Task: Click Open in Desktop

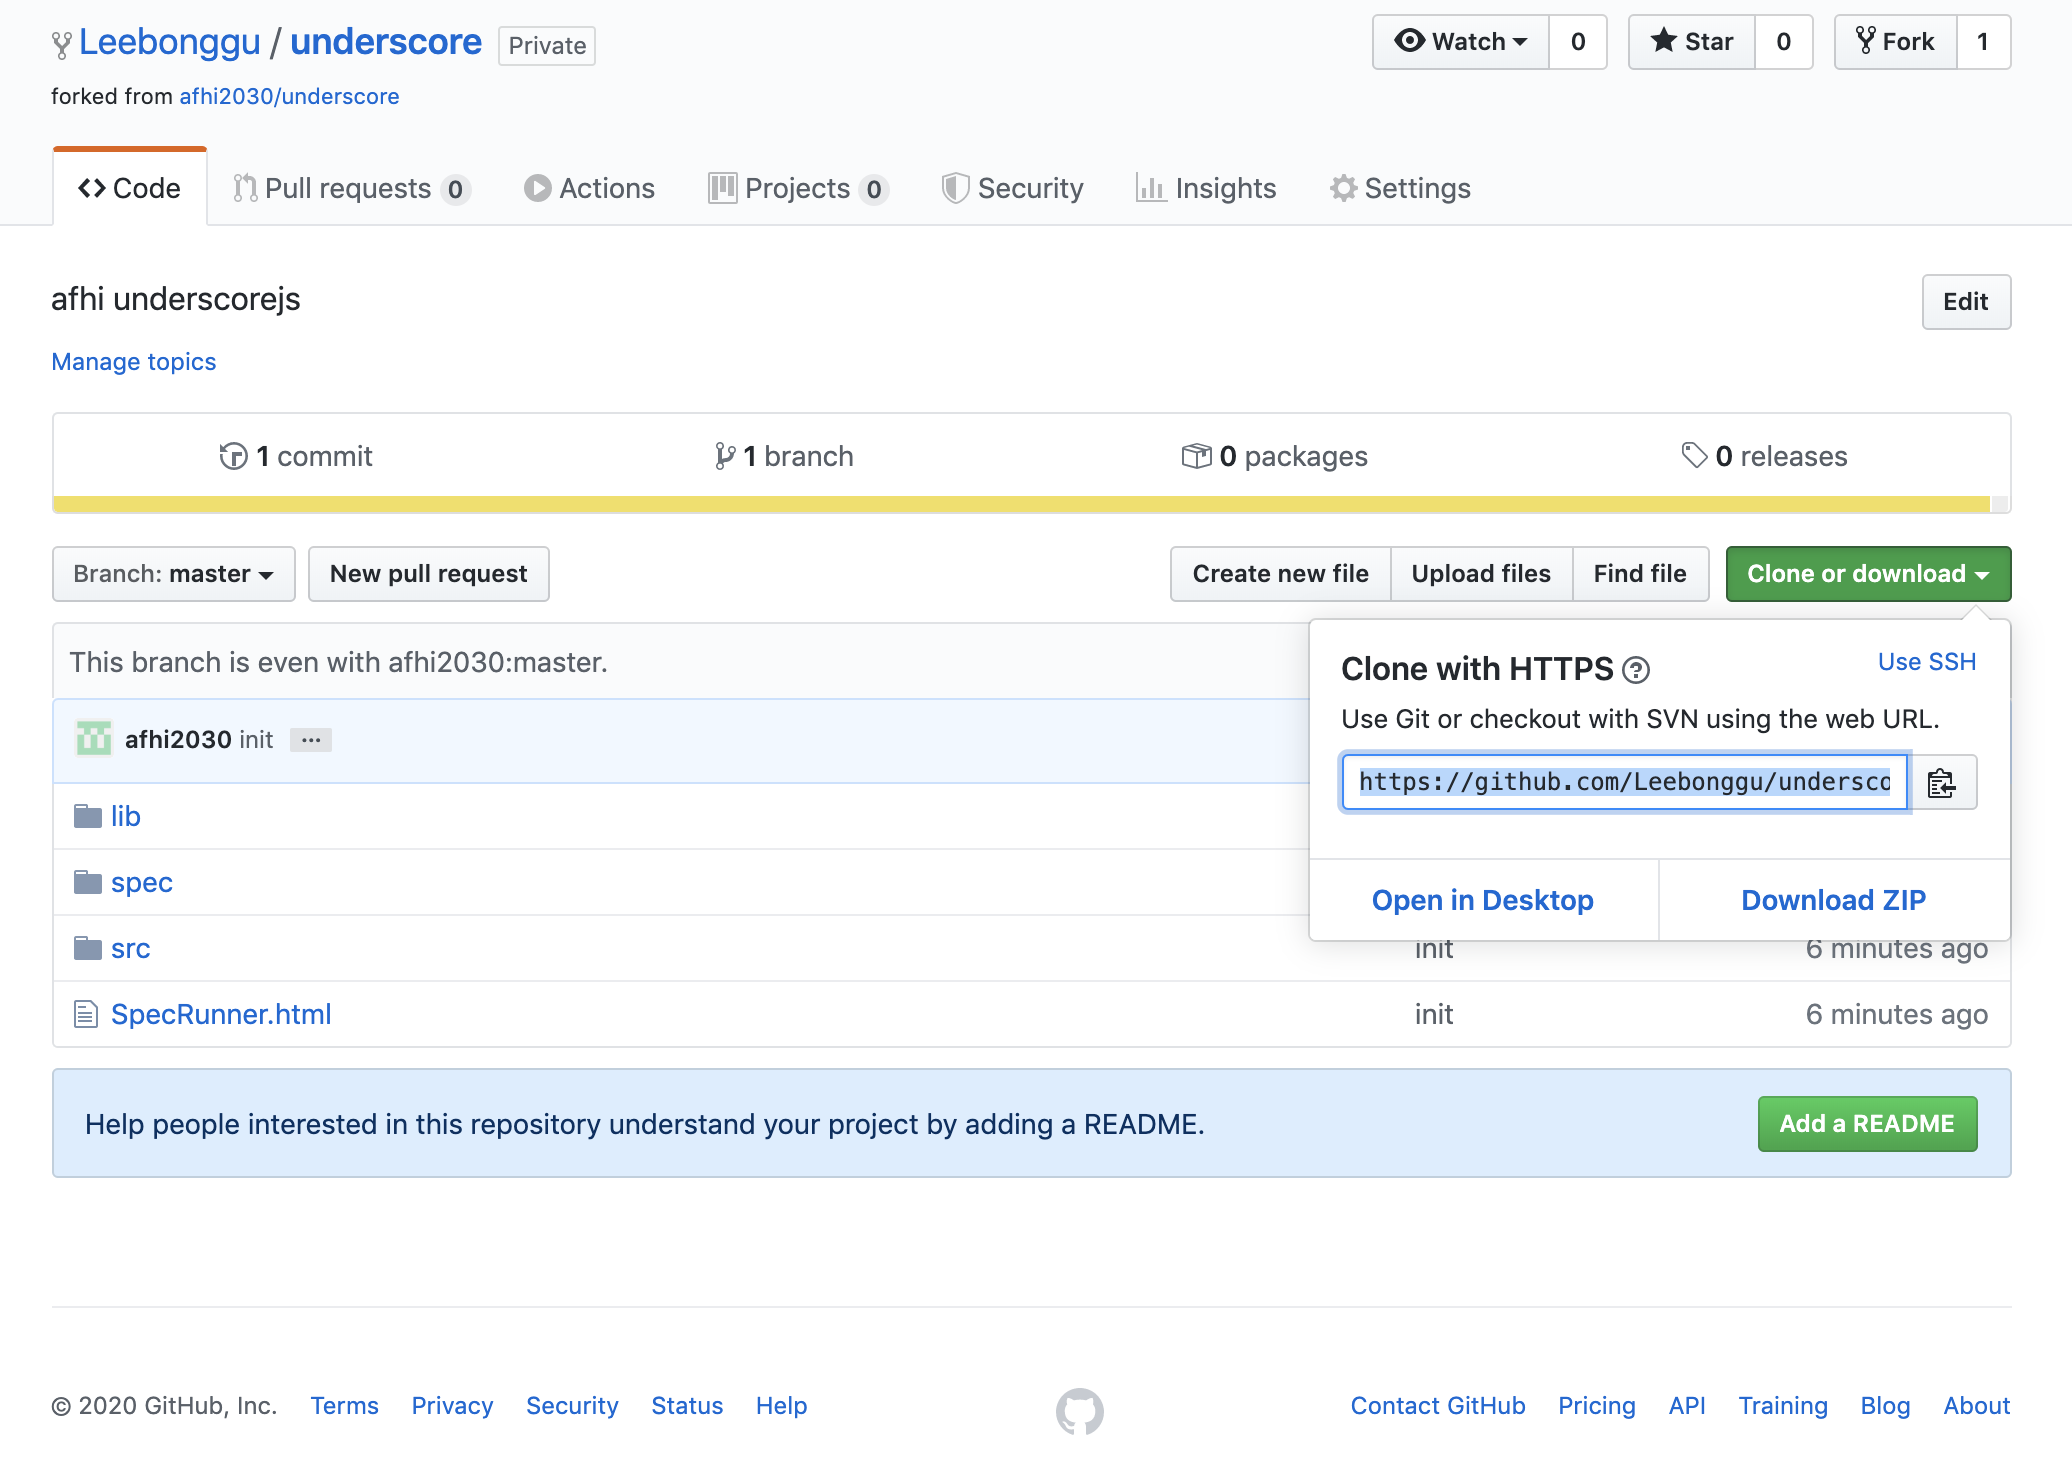Action: click(1483, 900)
